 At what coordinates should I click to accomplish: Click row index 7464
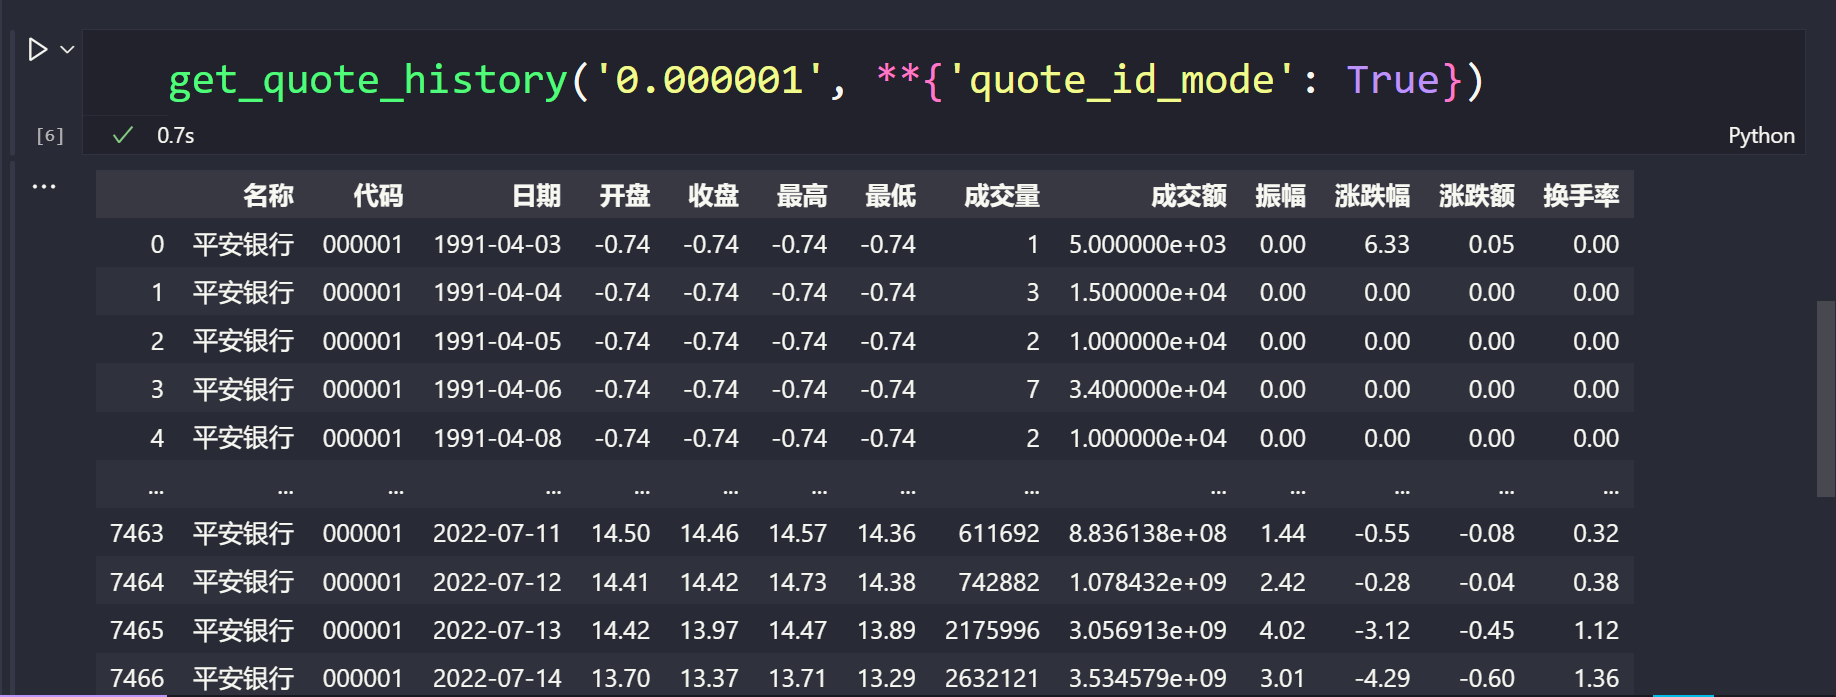137,583
